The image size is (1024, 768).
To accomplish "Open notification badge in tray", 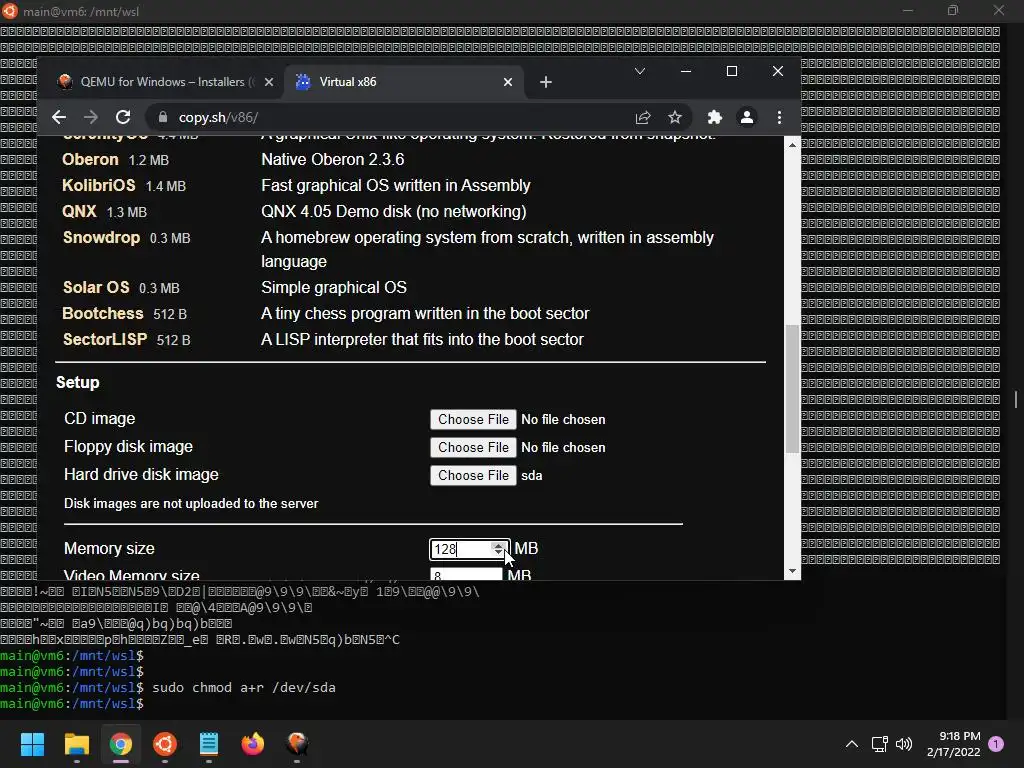I will click(996, 744).
